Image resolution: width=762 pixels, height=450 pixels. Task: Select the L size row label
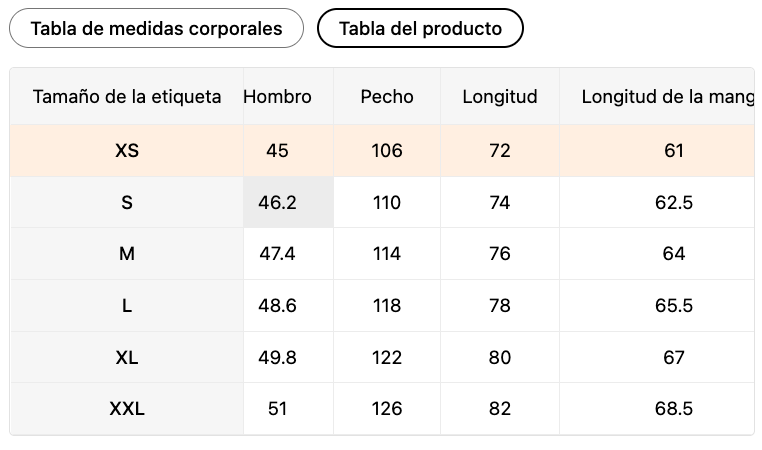pos(127,306)
